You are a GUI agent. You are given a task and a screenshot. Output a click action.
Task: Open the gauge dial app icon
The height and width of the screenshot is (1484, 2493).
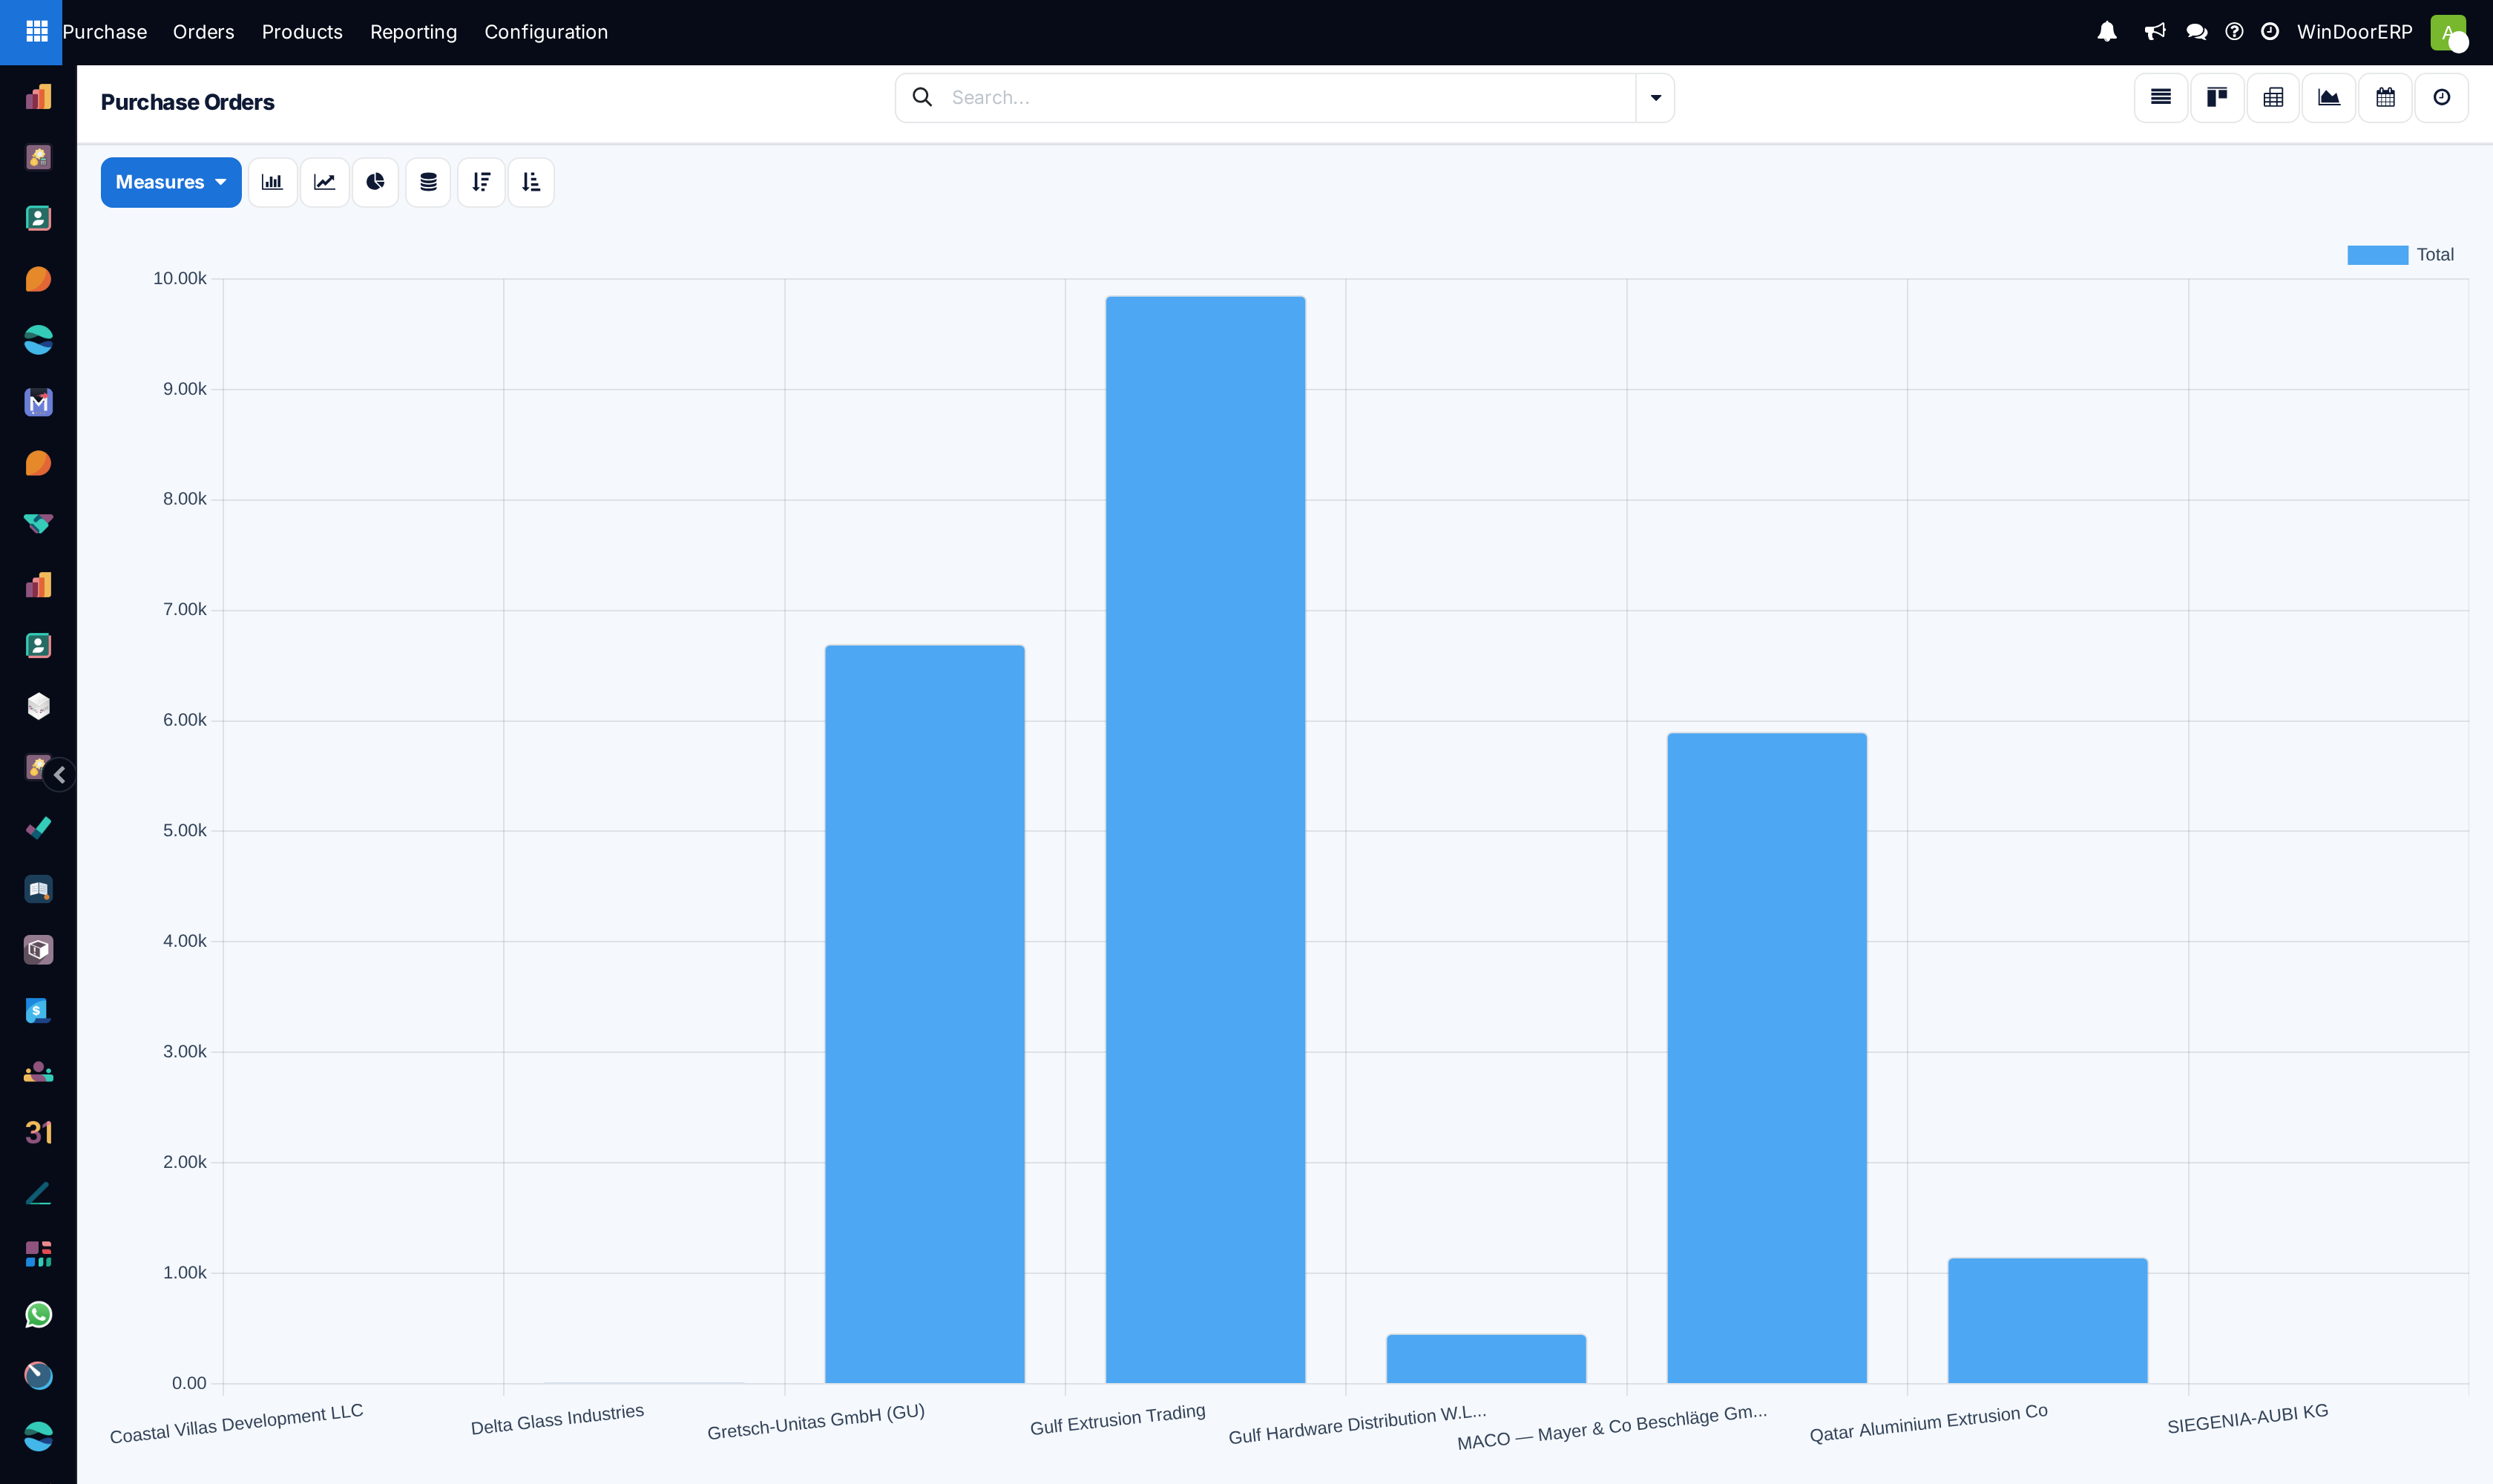[x=38, y=1376]
